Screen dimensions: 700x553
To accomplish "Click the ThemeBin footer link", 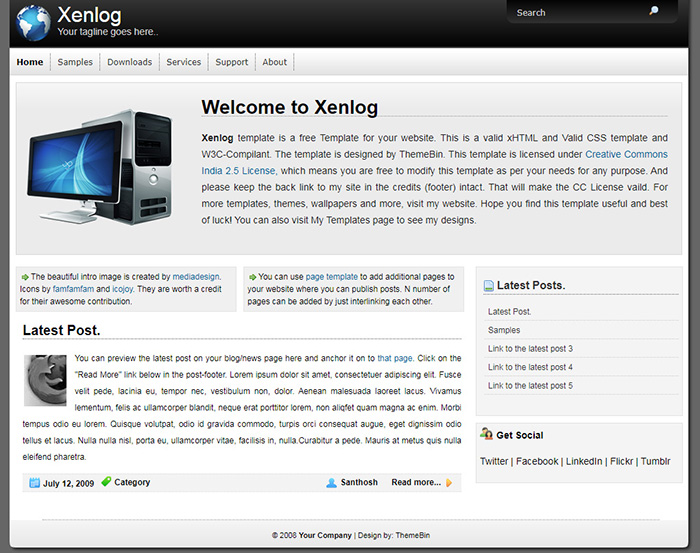I will (412, 535).
